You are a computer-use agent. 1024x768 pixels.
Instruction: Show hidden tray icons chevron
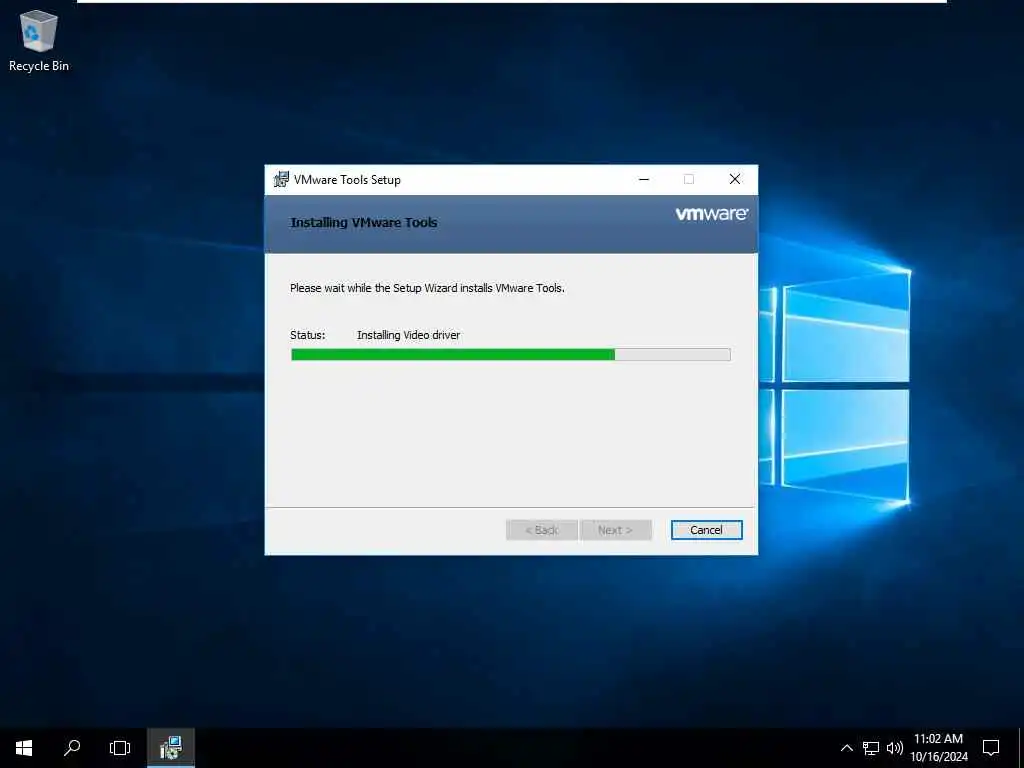click(846, 748)
